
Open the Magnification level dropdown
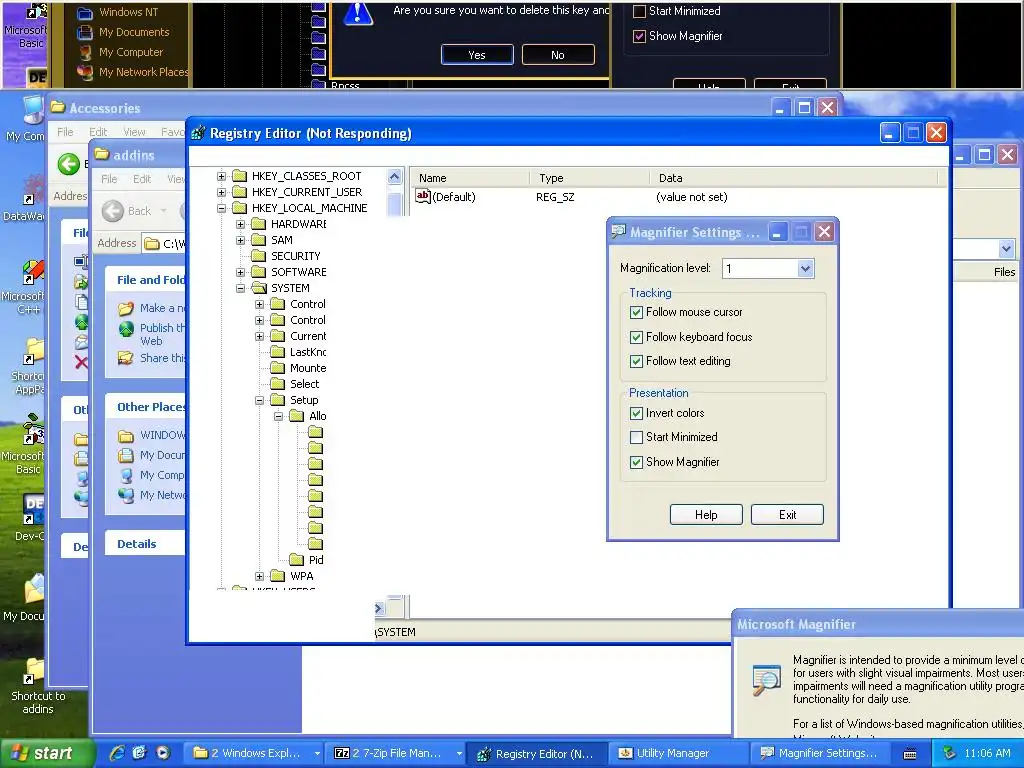pos(805,268)
